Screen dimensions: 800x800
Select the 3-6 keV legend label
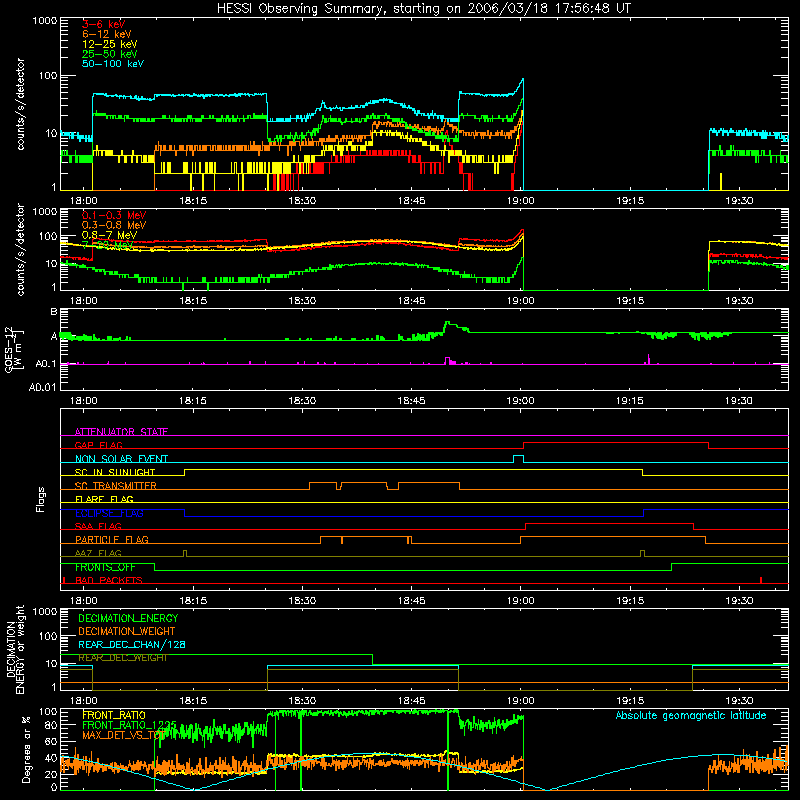104,24
